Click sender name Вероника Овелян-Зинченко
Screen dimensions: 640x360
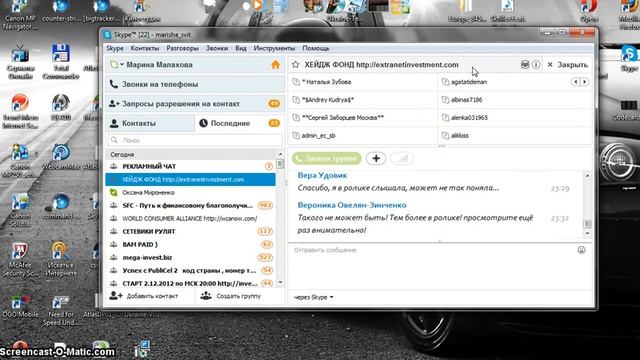tap(352, 205)
